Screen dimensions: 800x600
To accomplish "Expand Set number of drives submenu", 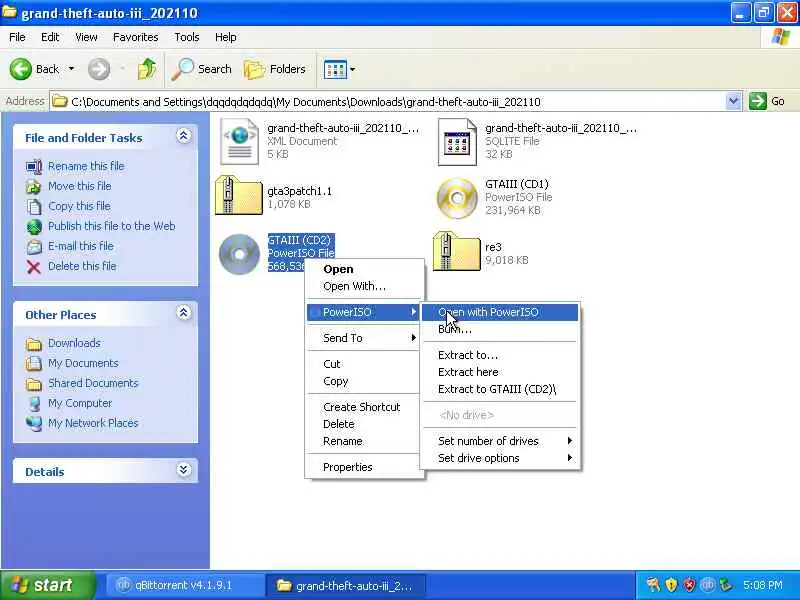I will click(500, 441).
